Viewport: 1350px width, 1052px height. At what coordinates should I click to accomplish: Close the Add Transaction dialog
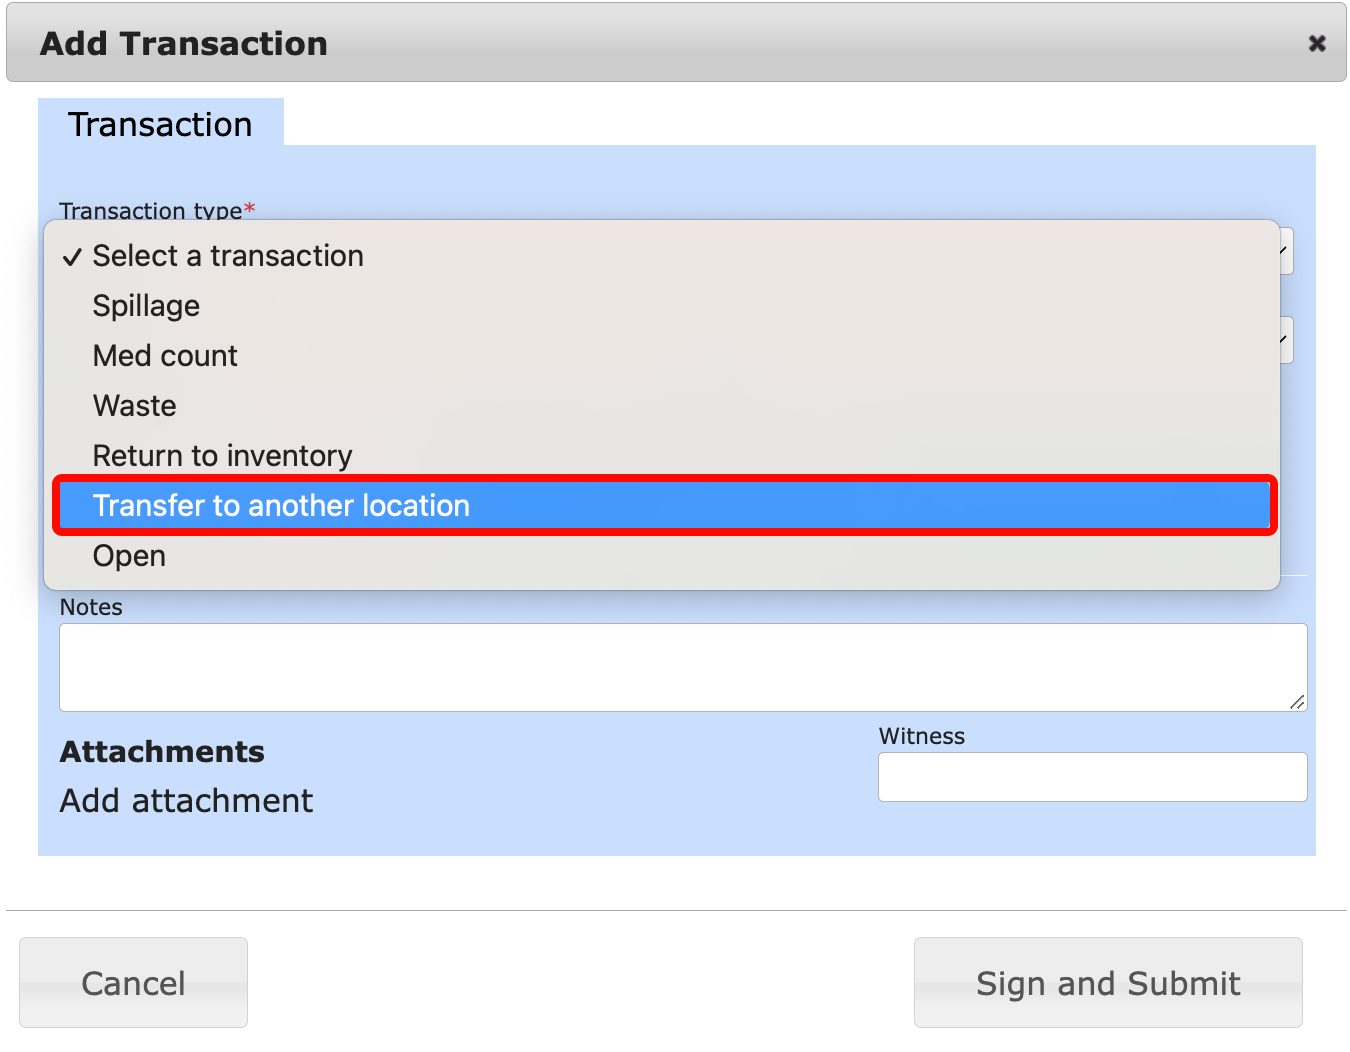click(x=1317, y=43)
